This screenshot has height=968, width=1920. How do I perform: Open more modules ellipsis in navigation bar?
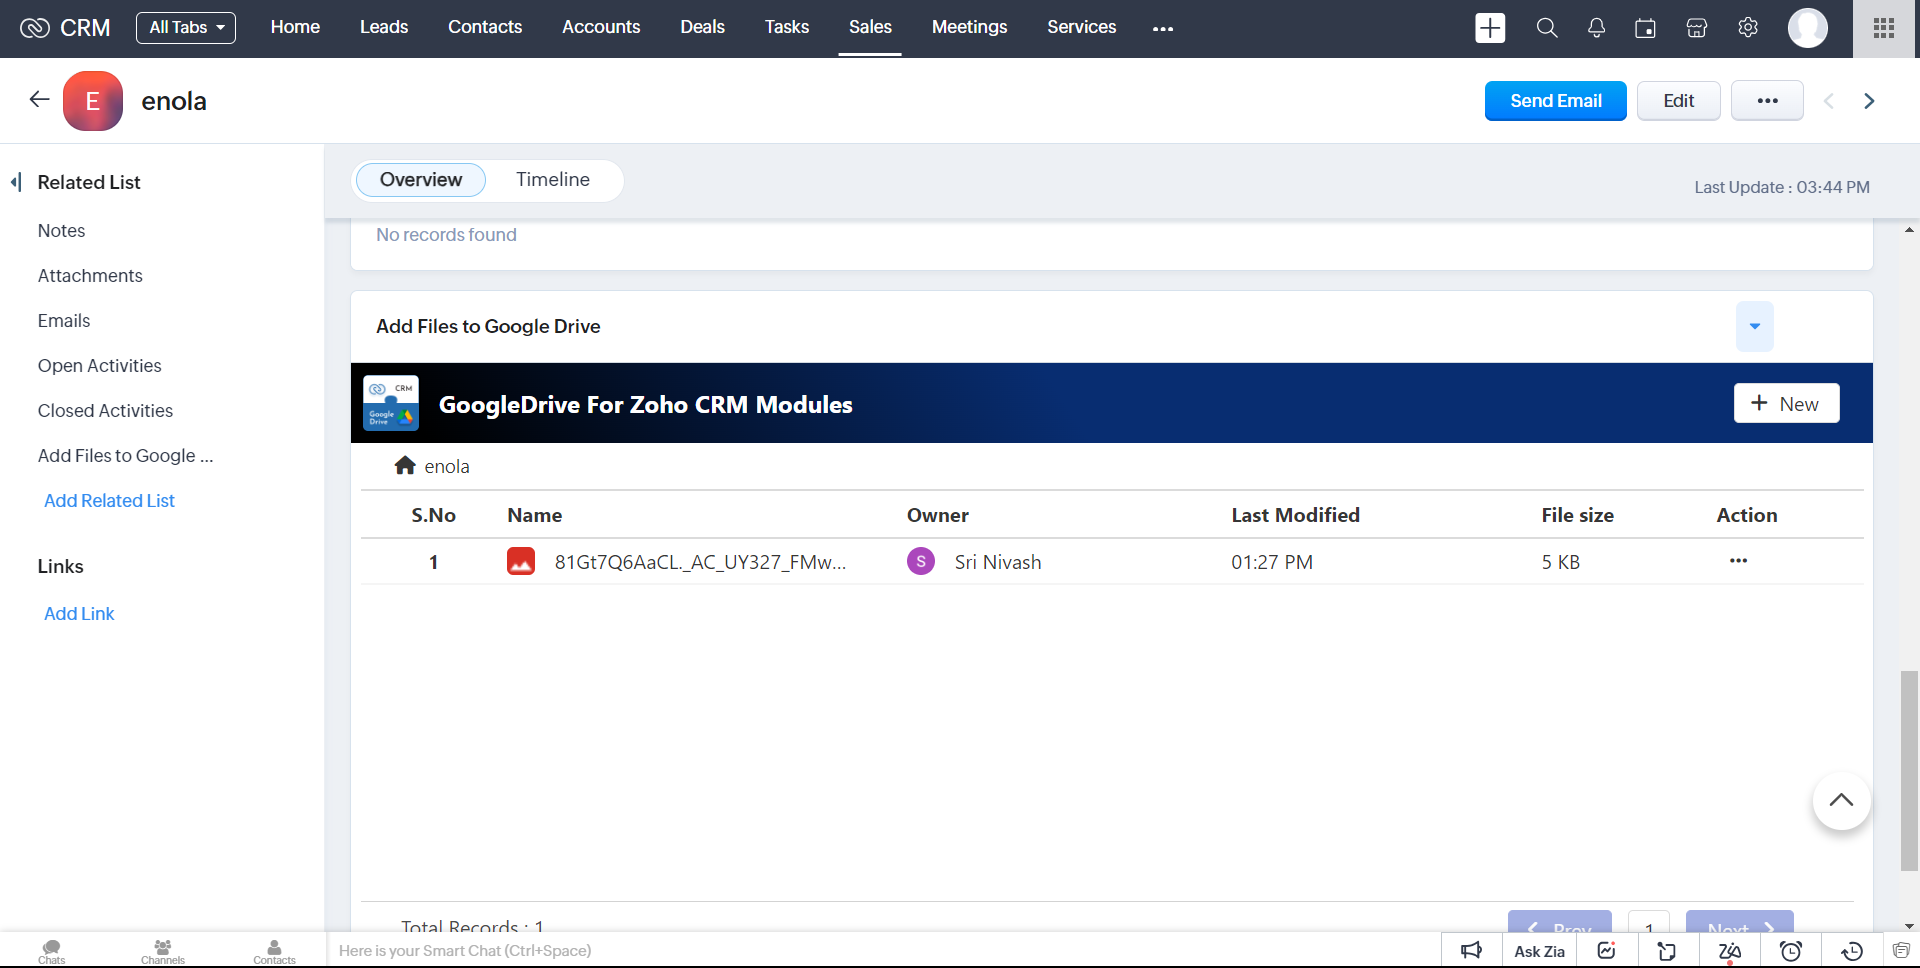(x=1162, y=29)
